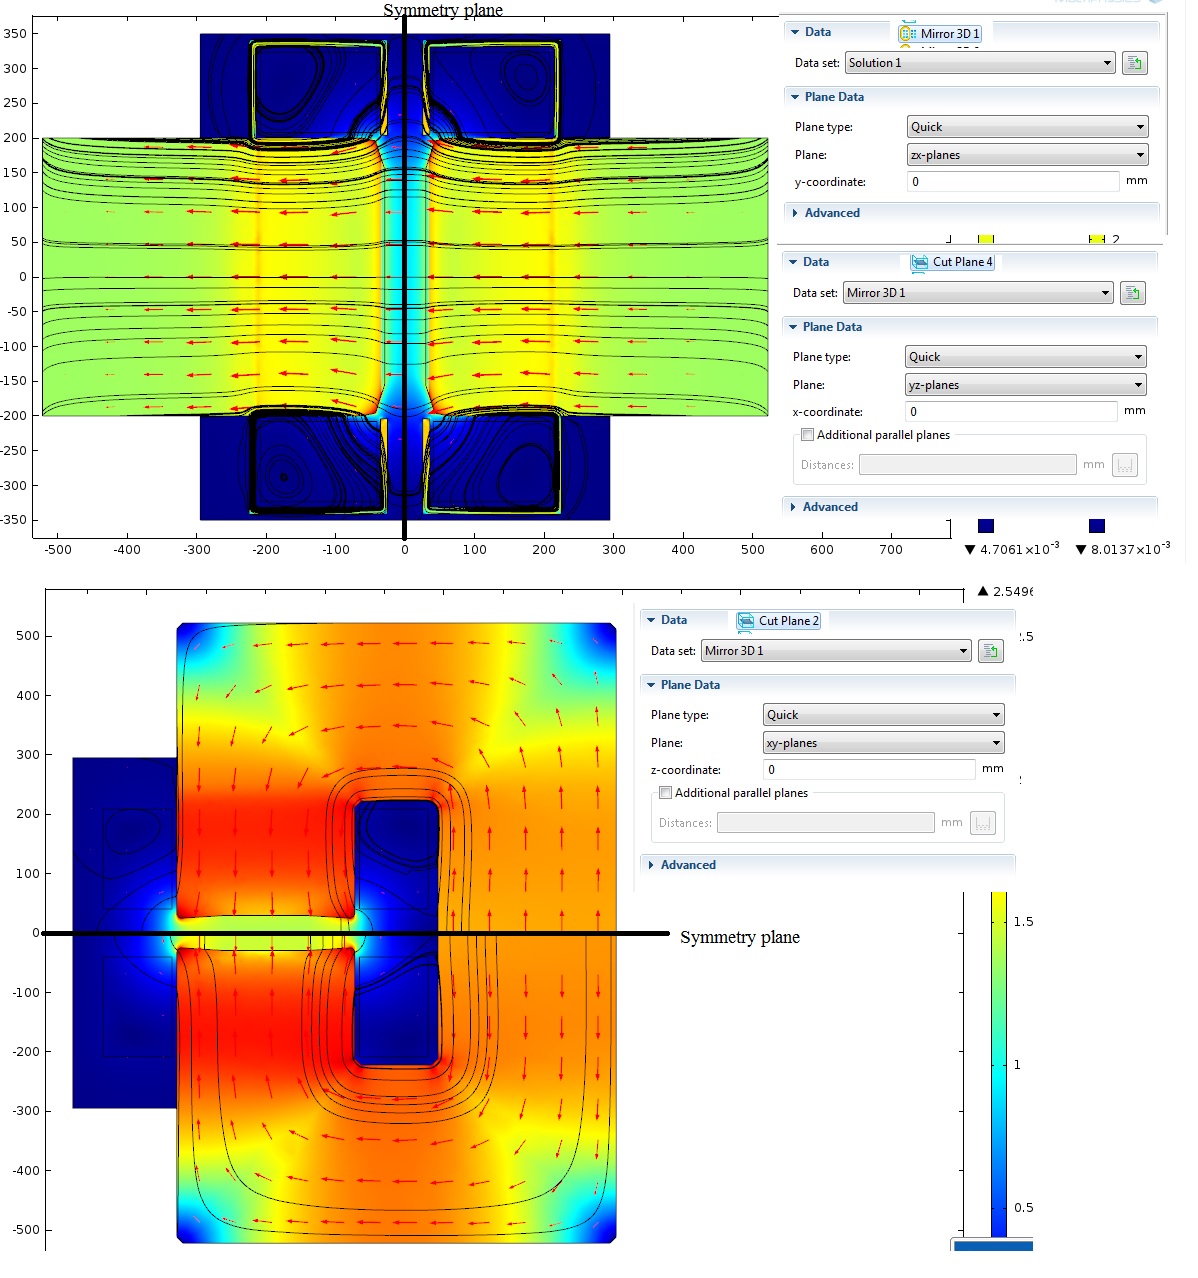Click Range icon next to Distances under yz-planes
The height and width of the screenshot is (1278, 1198).
click(x=1125, y=465)
